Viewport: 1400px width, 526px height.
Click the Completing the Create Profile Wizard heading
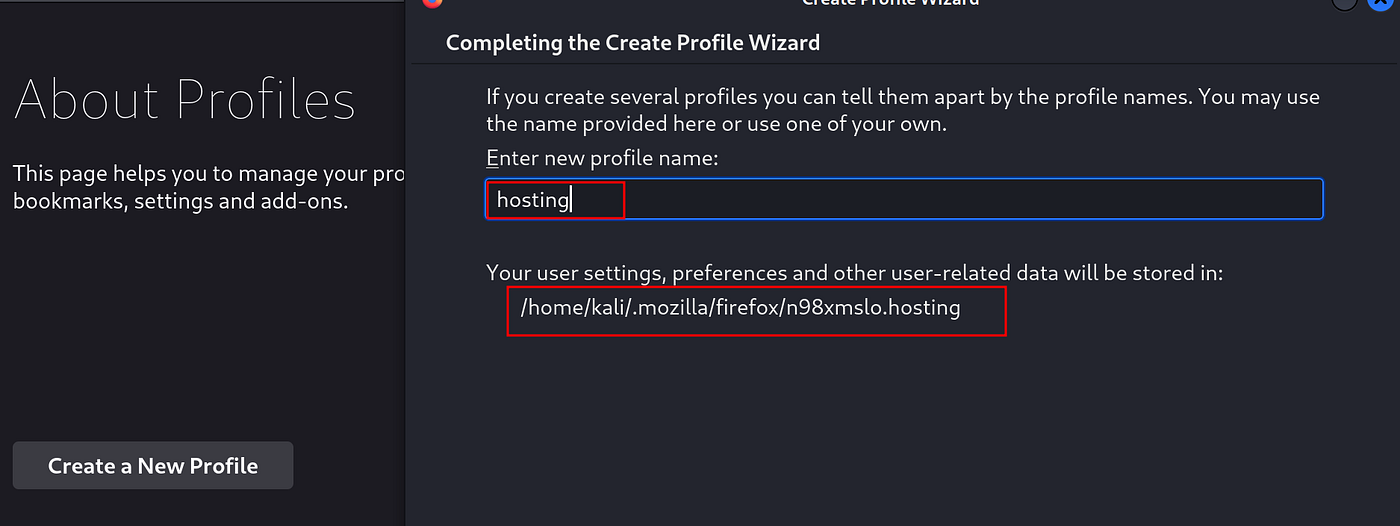point(633,43)
